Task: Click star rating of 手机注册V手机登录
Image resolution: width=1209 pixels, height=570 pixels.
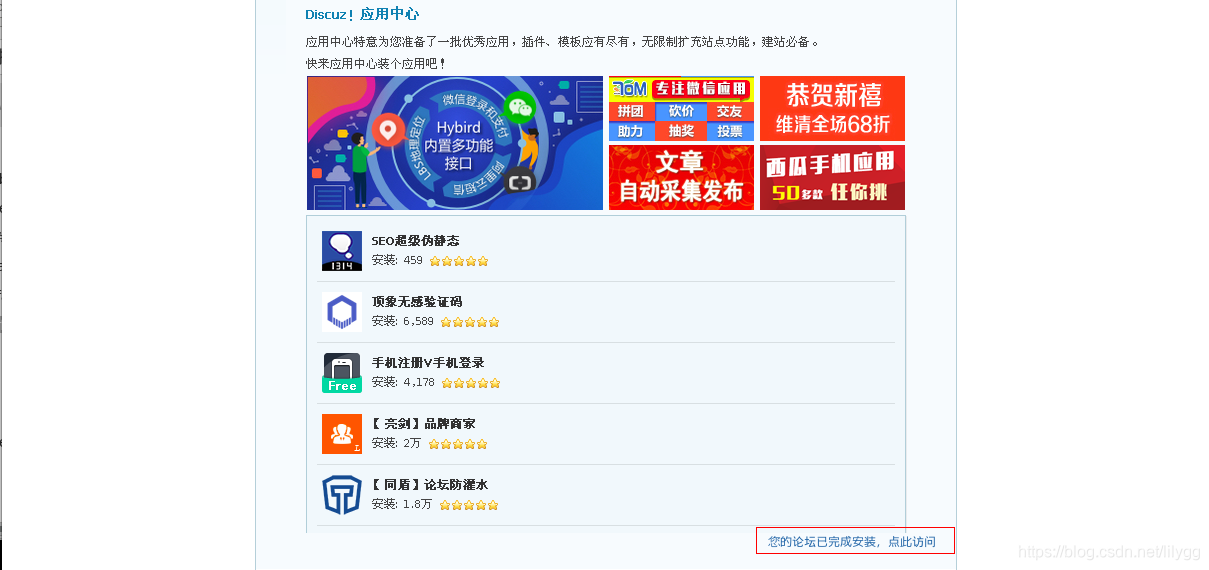Action: [471, 383]
